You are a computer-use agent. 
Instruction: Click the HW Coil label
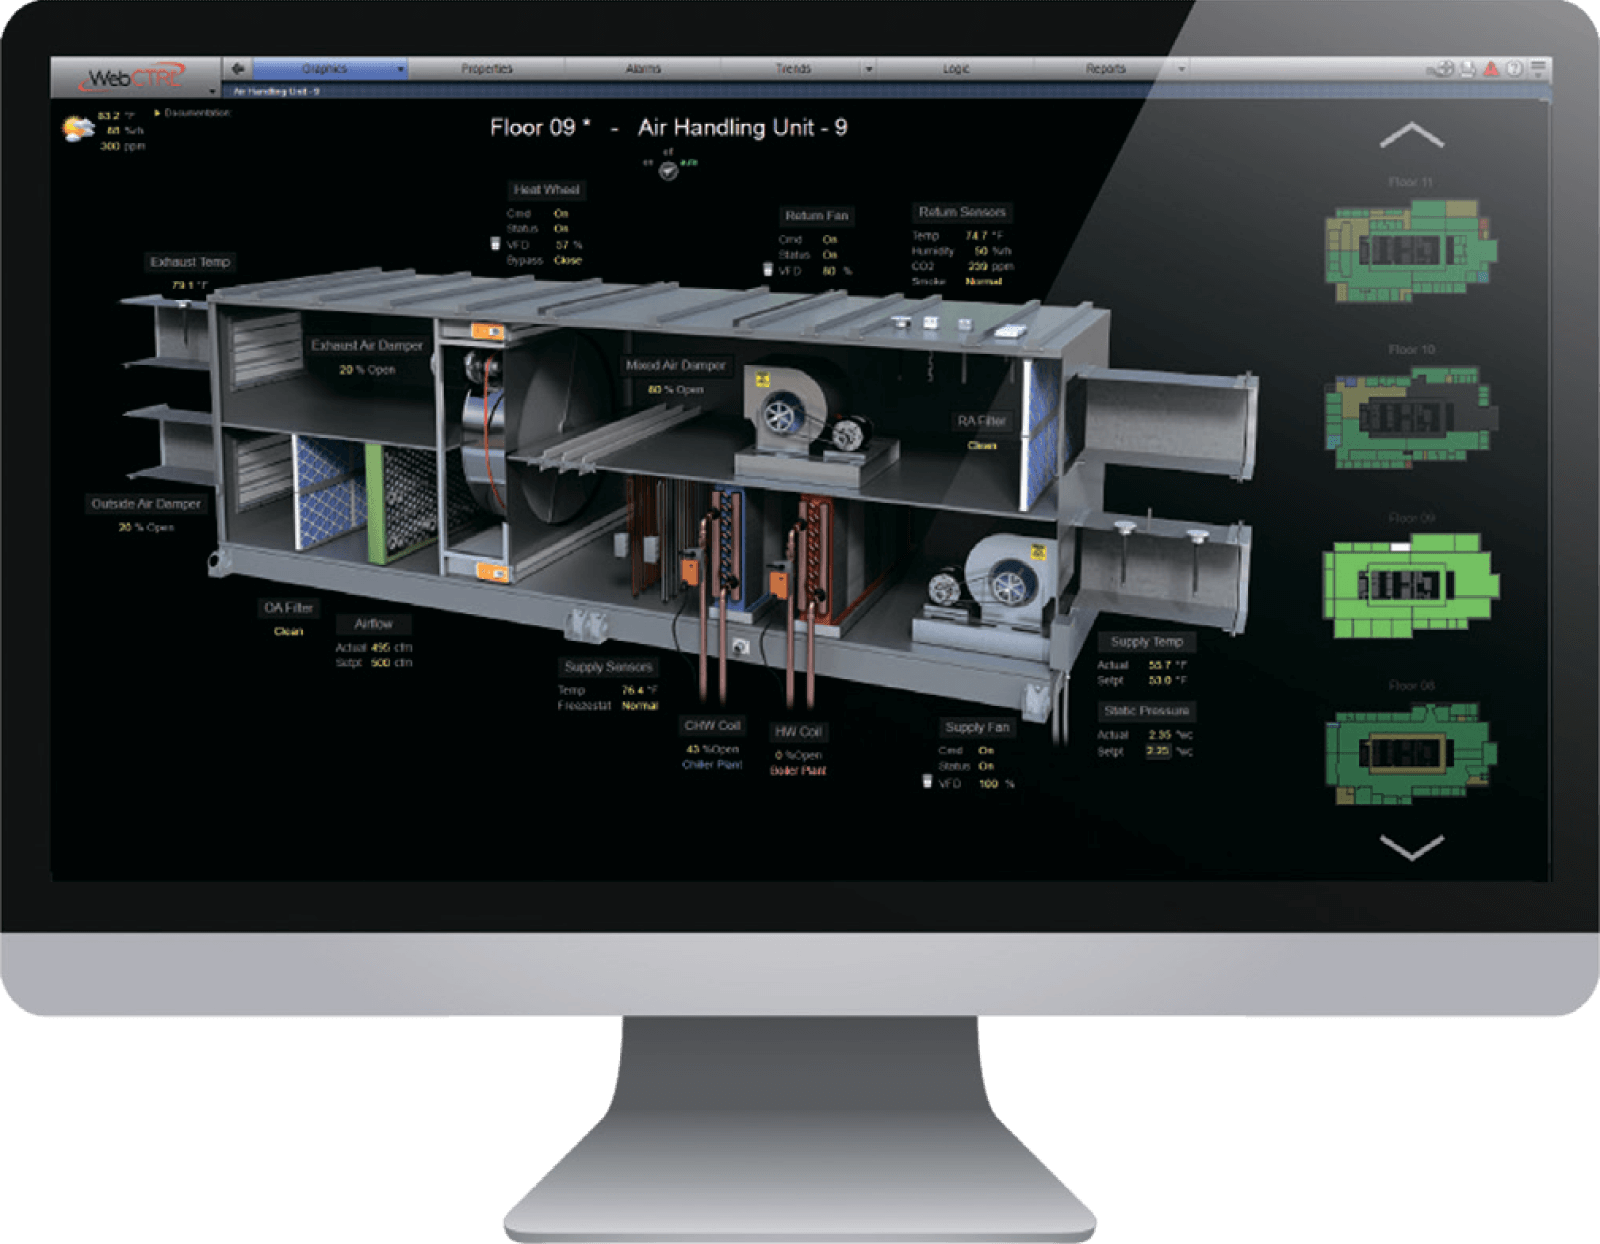click(798, 732)
